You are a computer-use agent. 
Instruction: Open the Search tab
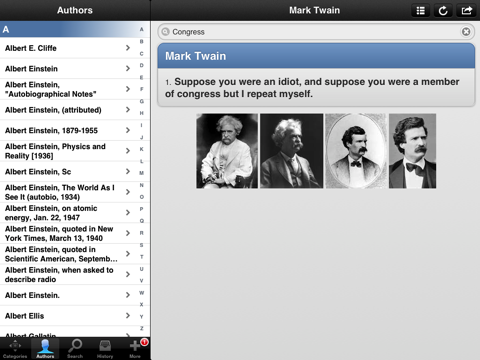point(75,349)
